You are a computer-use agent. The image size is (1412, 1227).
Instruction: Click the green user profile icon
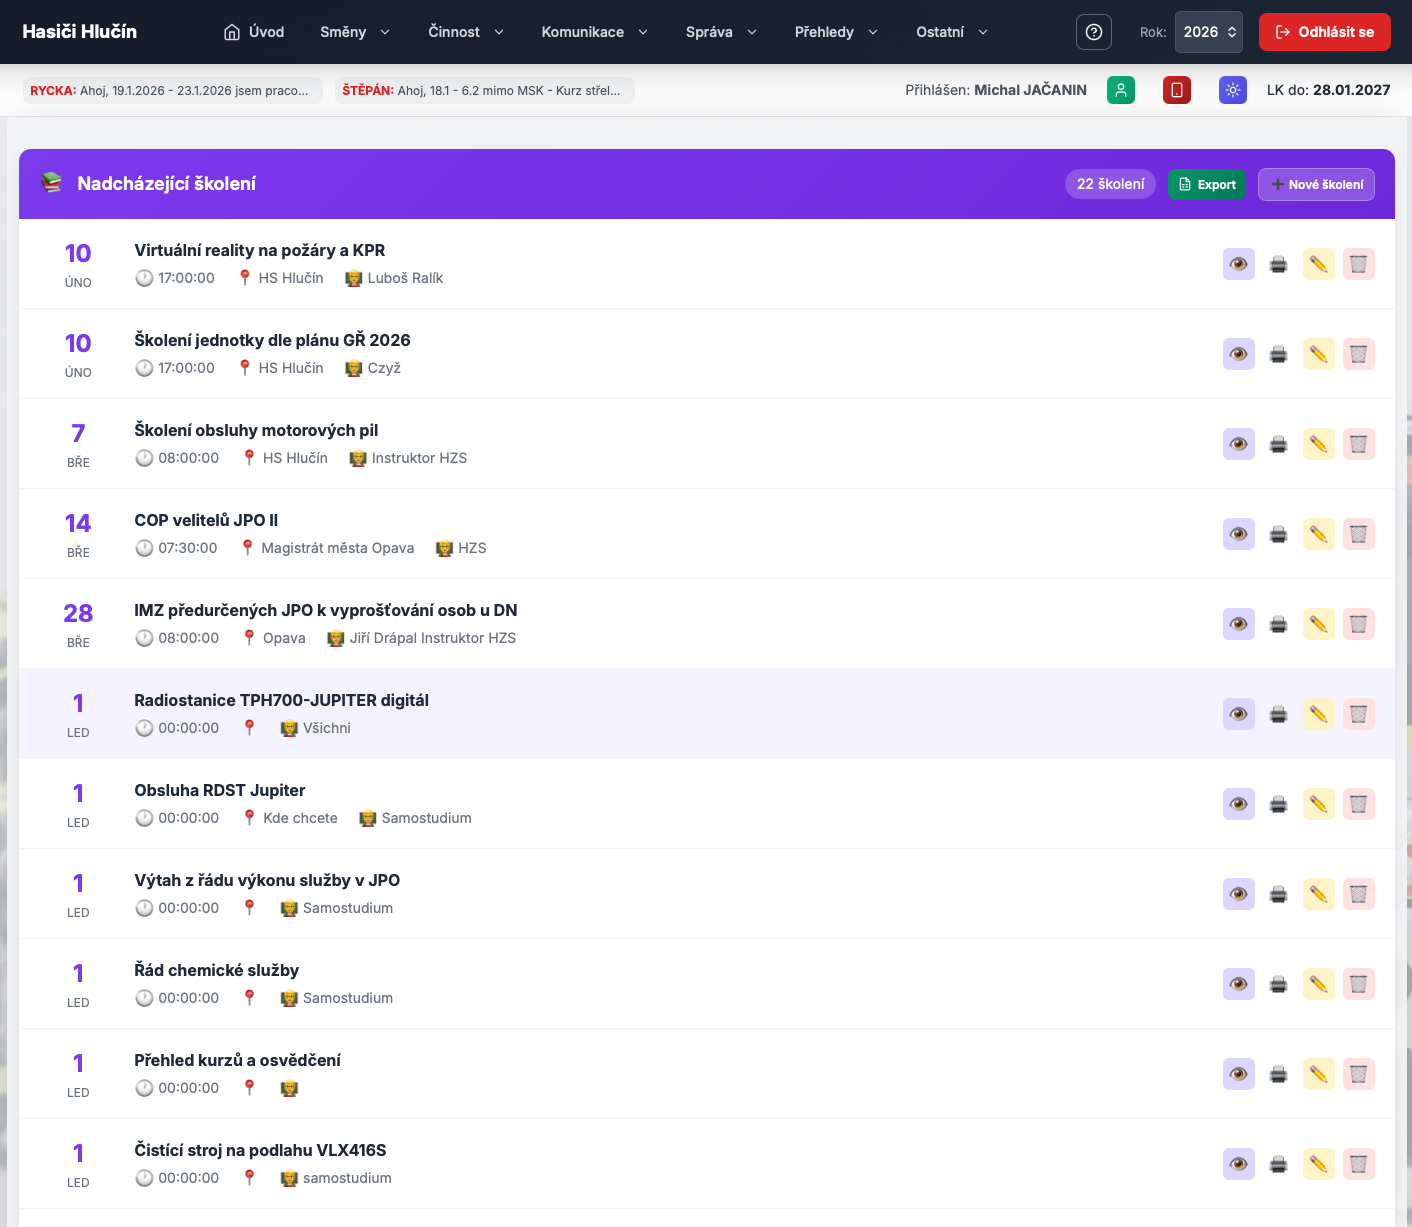tap(1121, 90)
